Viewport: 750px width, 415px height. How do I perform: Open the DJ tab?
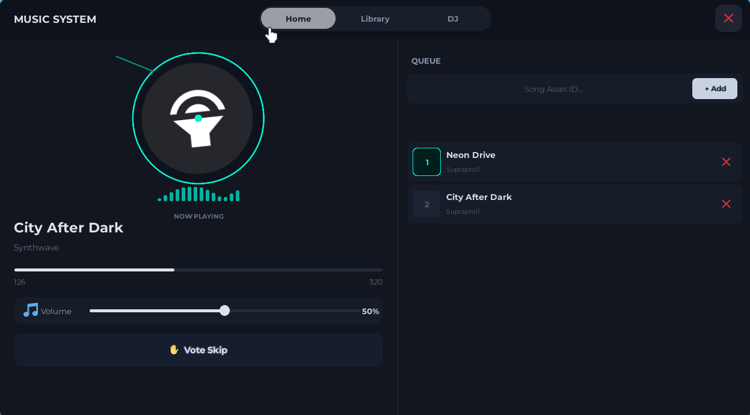pos(452,19)
